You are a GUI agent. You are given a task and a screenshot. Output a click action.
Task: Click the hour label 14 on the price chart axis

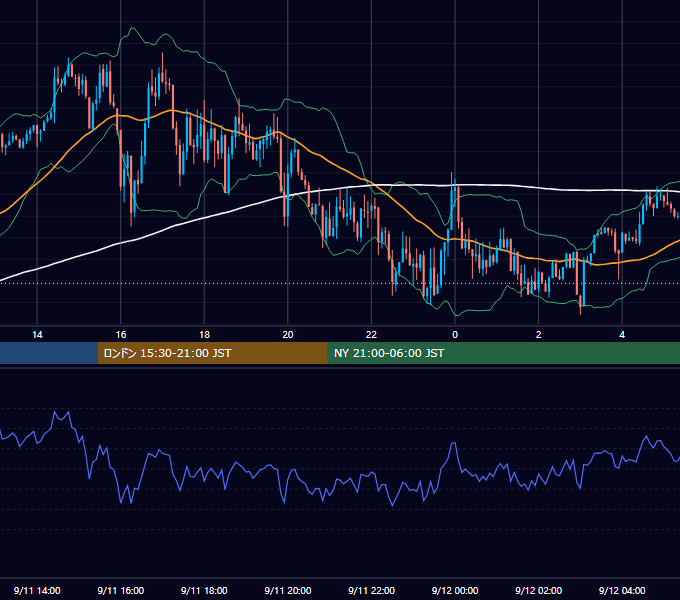click(37, 335)
